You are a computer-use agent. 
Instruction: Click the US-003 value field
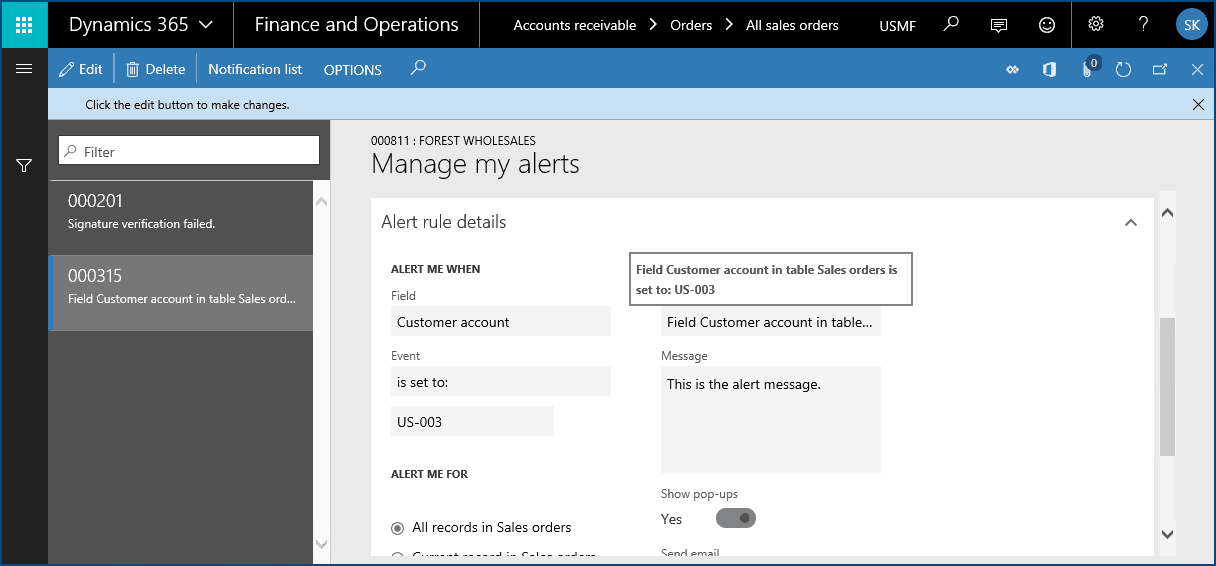pyautogui.click(x=472, y=421)
